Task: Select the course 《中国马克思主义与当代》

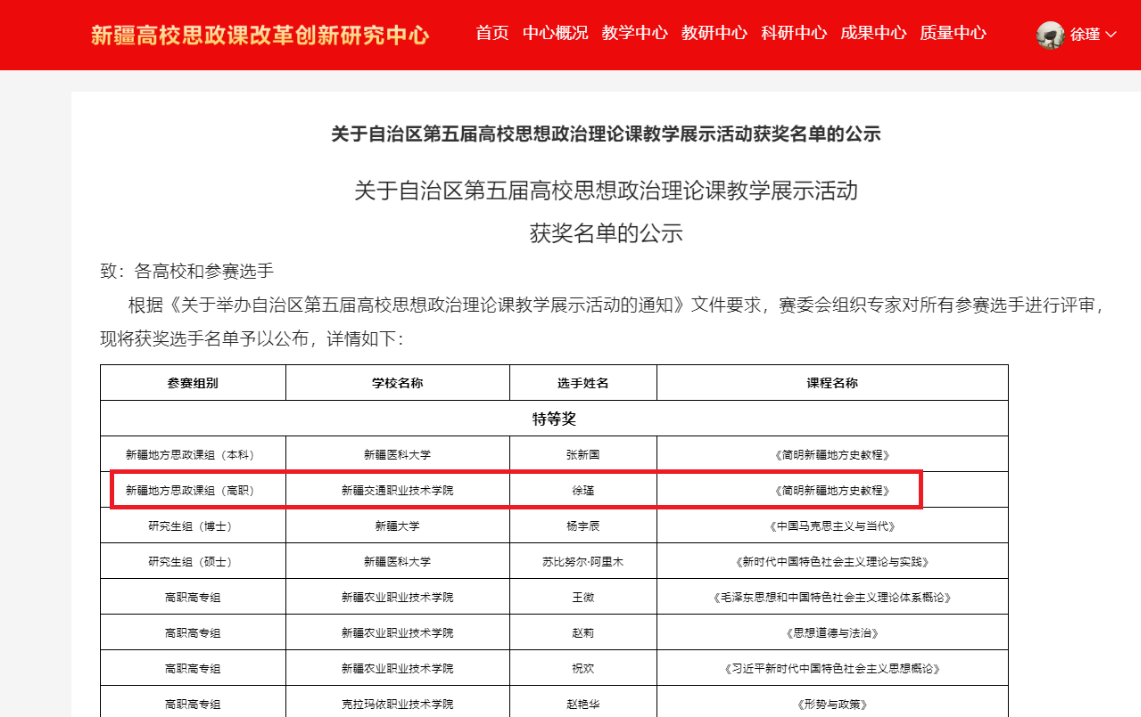Action: coord(832,526)
